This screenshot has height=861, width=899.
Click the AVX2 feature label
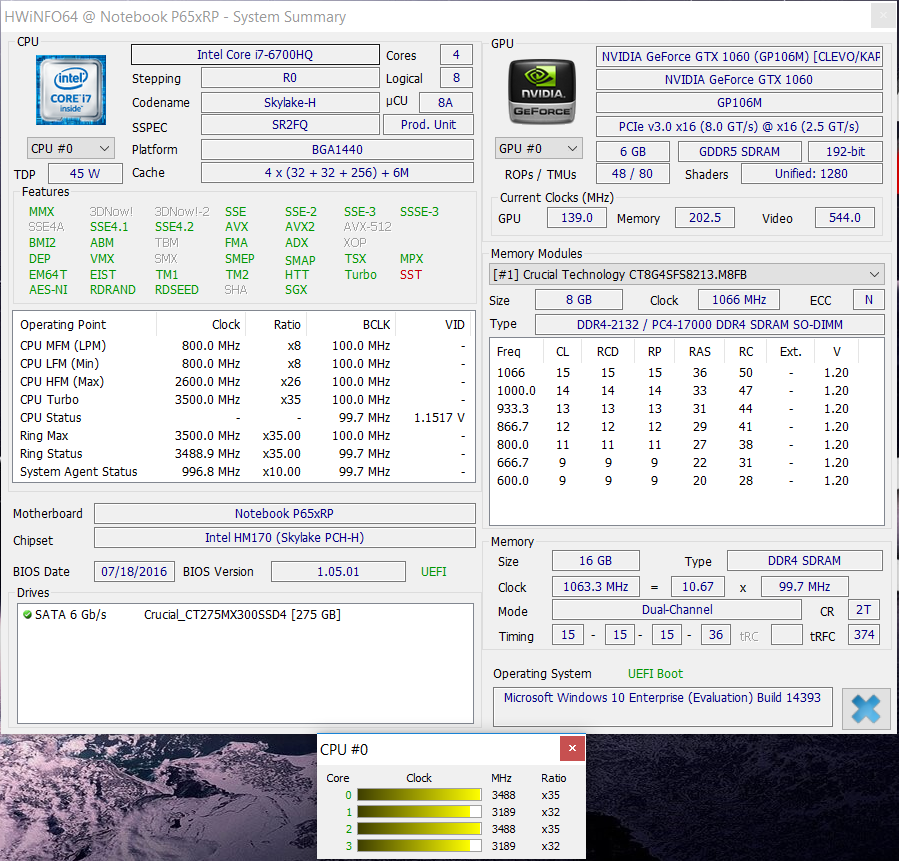pos(300,227)
